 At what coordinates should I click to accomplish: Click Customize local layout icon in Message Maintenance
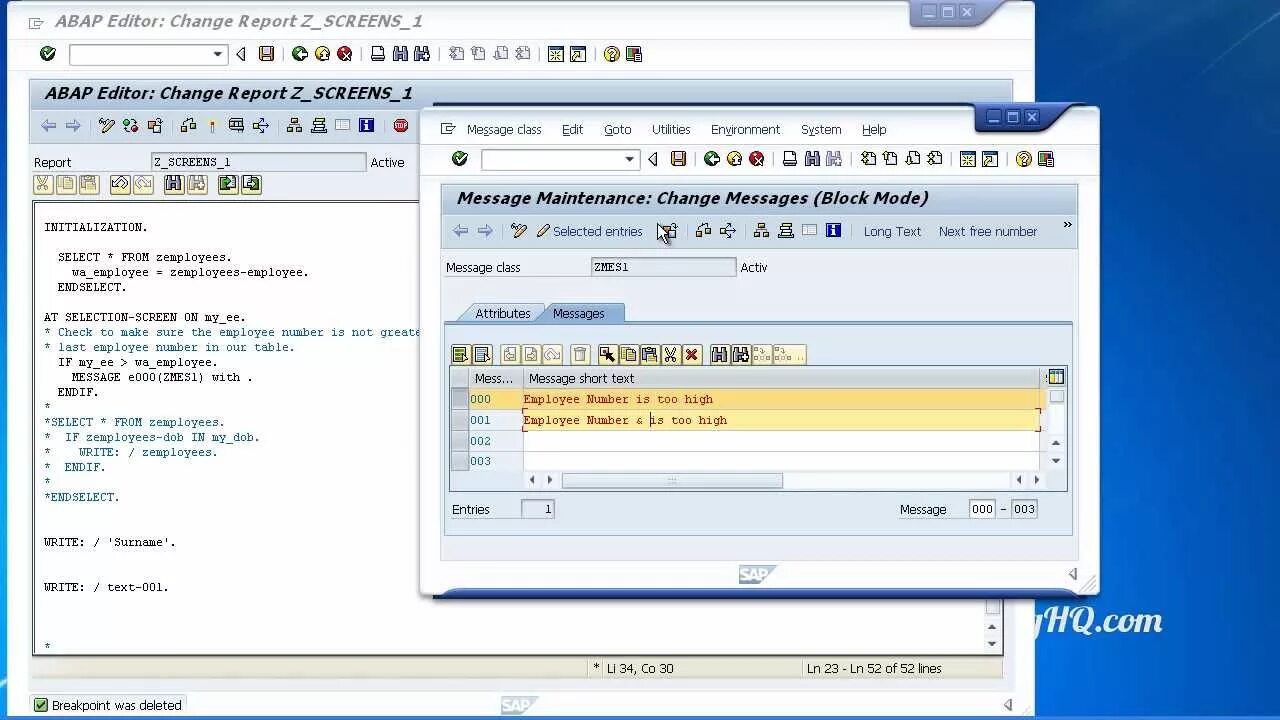click(1046, 159)
